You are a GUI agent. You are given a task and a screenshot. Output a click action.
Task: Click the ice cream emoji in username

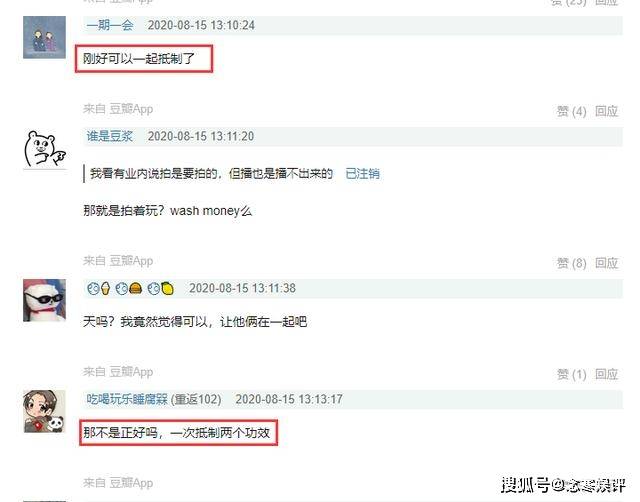click(x=105, y=288)
